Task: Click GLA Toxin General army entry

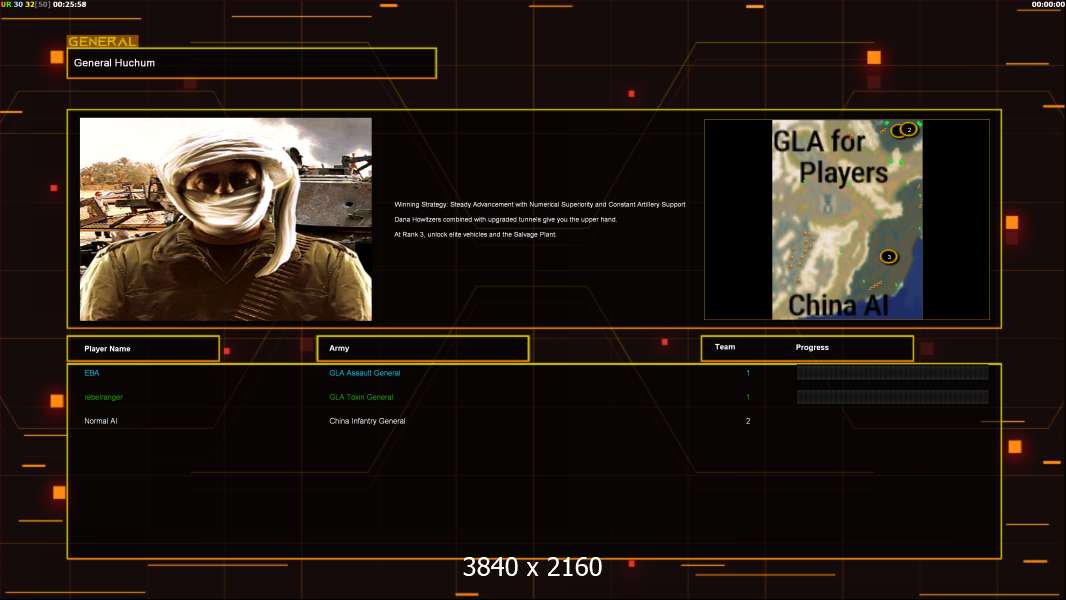Action: [x=361, y=397]
